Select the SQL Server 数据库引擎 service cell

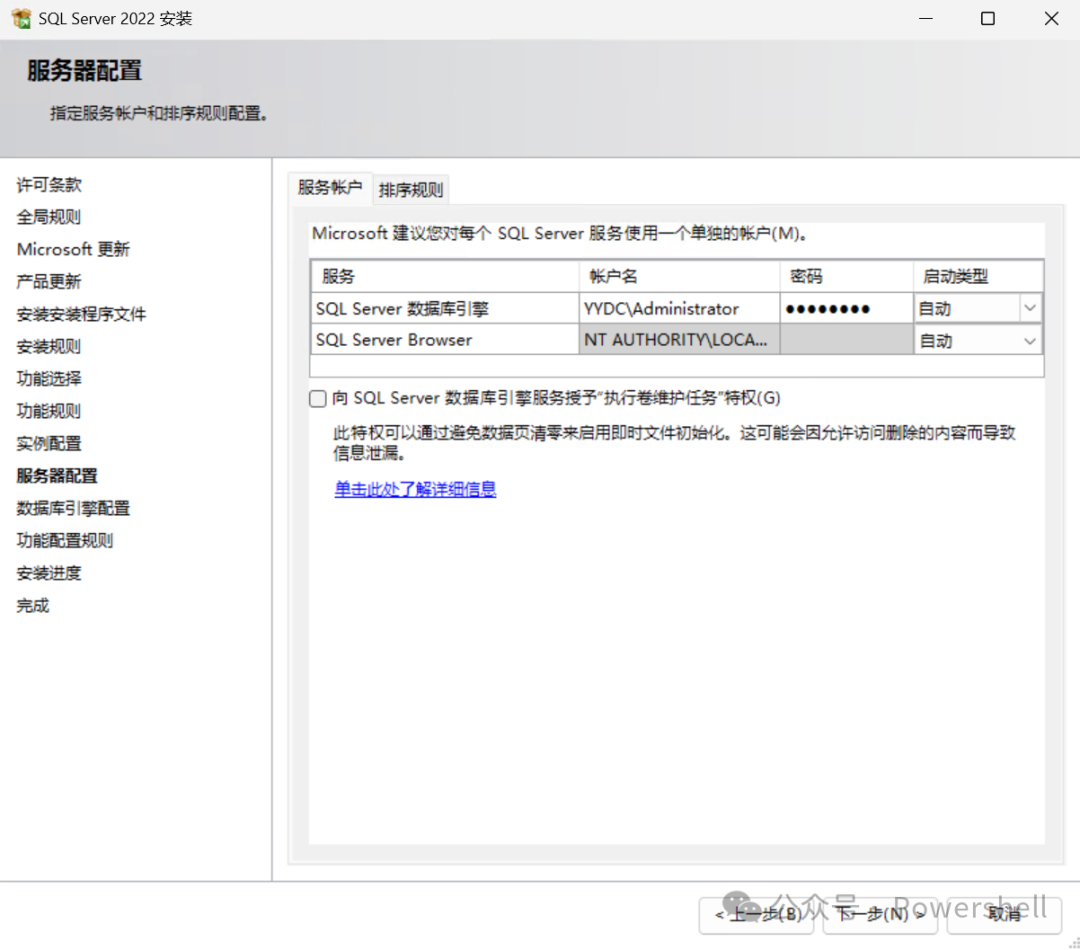pos(445,308)
